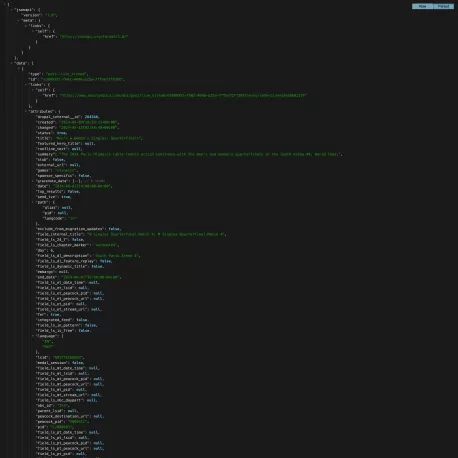Click the "summary" text string value

point(200,154)
